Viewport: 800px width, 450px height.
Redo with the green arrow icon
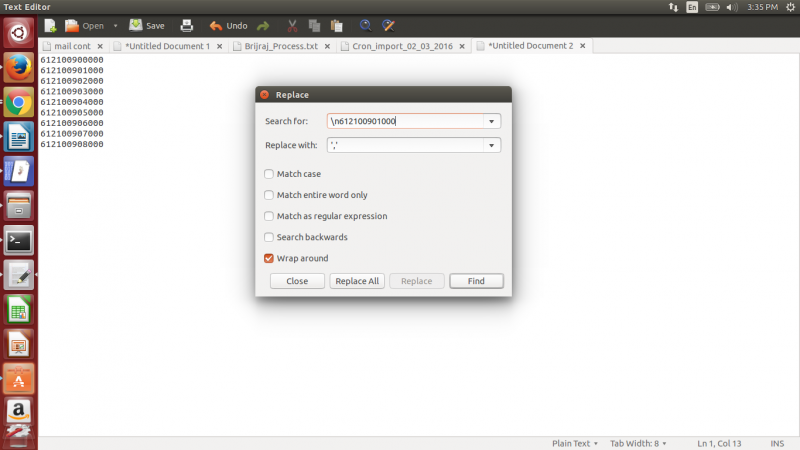click(263, 26)
